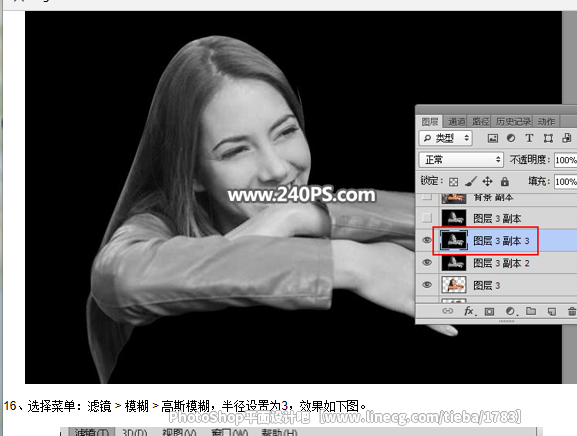The height and width of the screenshot is (436, 577).
Task: Add a layer style via fx icon
Action: [x=469, y=311]
